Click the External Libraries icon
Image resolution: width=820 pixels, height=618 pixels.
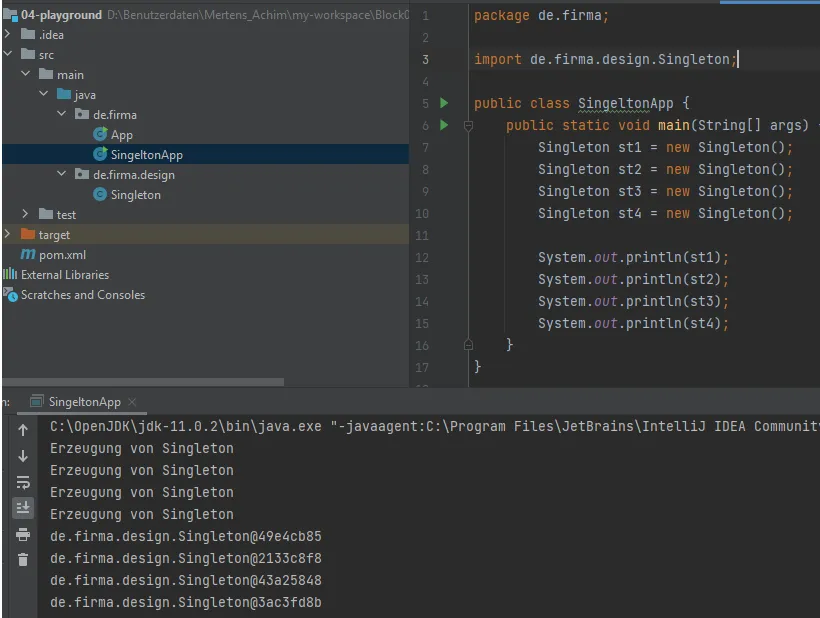[x=10, y=274]
